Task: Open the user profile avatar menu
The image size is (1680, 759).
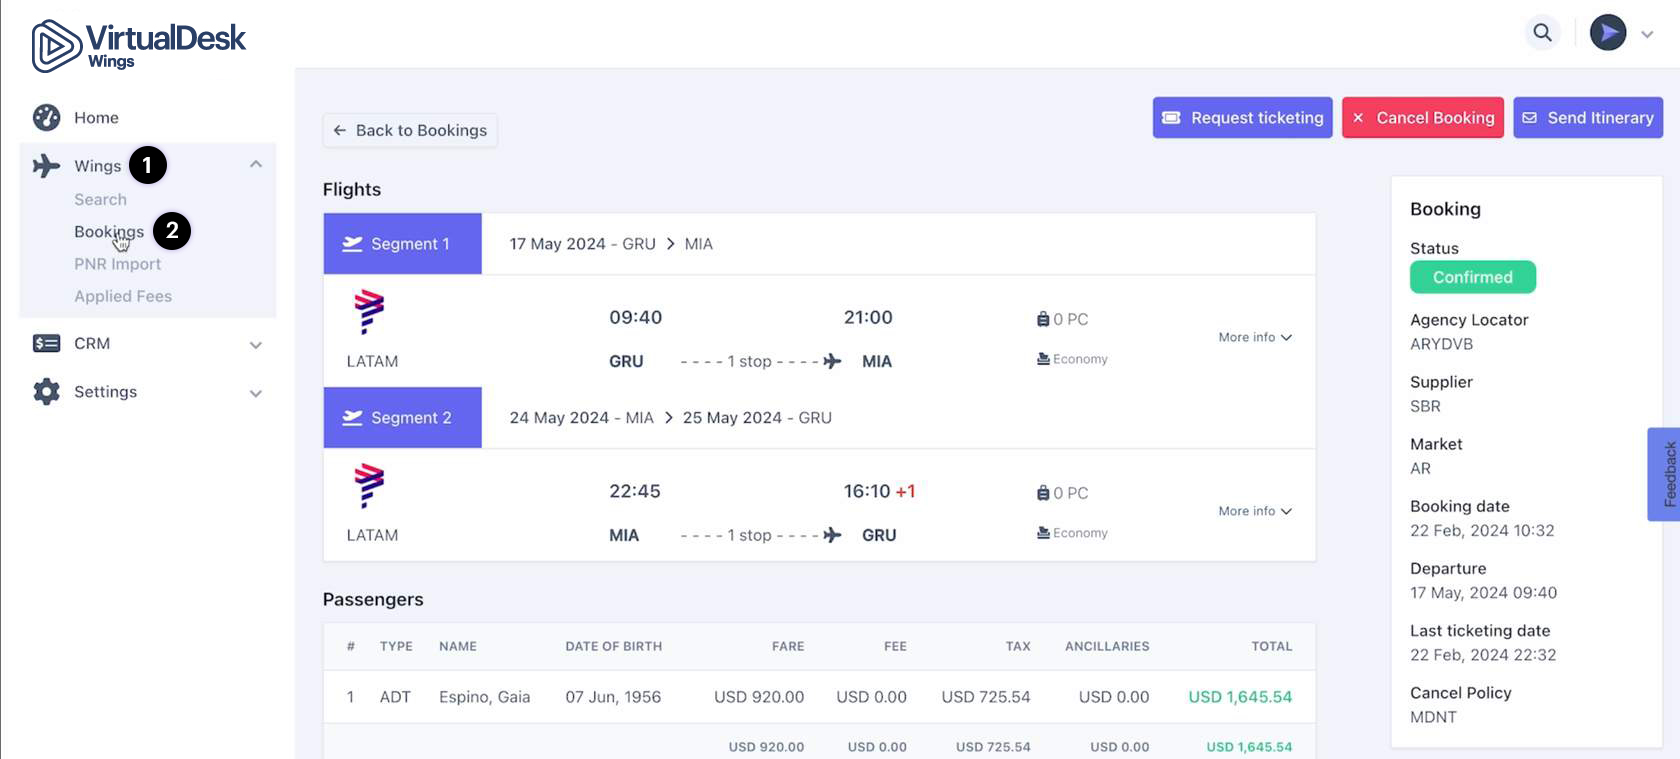Action: click(x=1608, y=33)
